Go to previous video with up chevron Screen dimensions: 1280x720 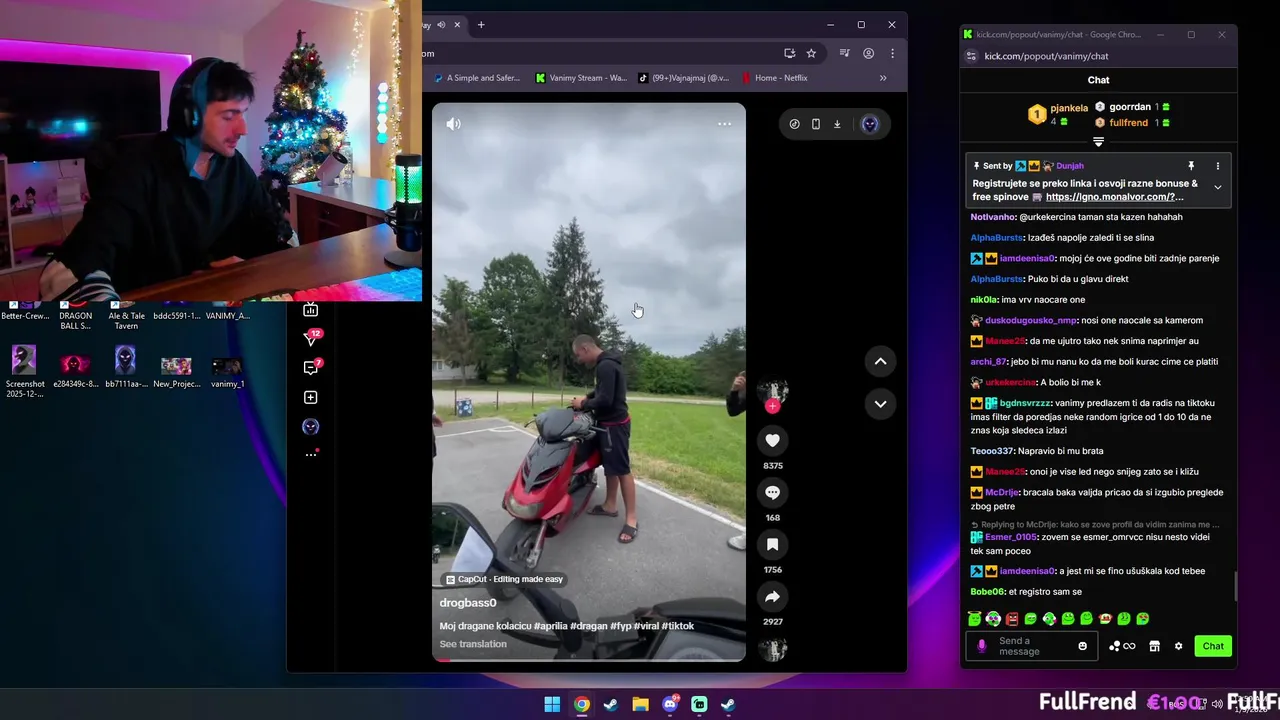click(880, 361)
